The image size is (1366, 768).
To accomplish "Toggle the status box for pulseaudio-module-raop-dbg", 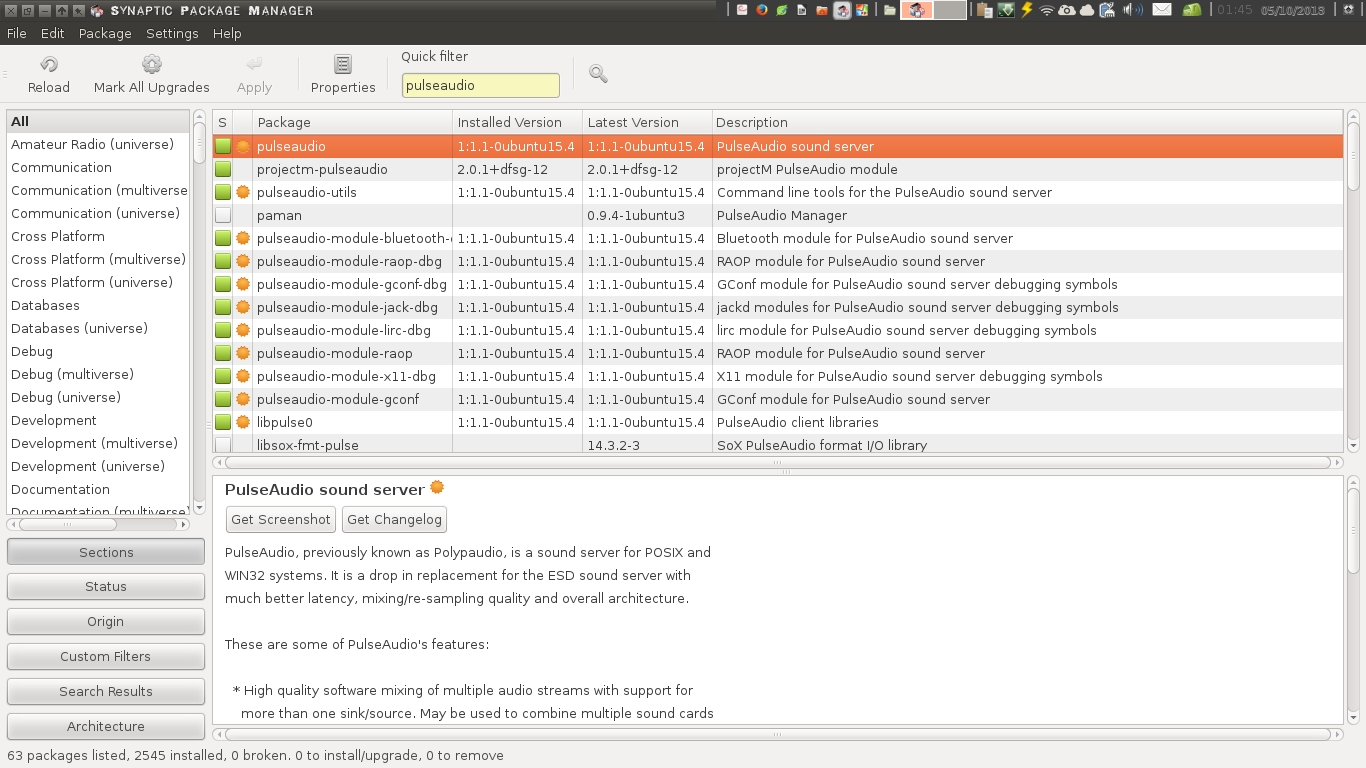I will (223, 261).
